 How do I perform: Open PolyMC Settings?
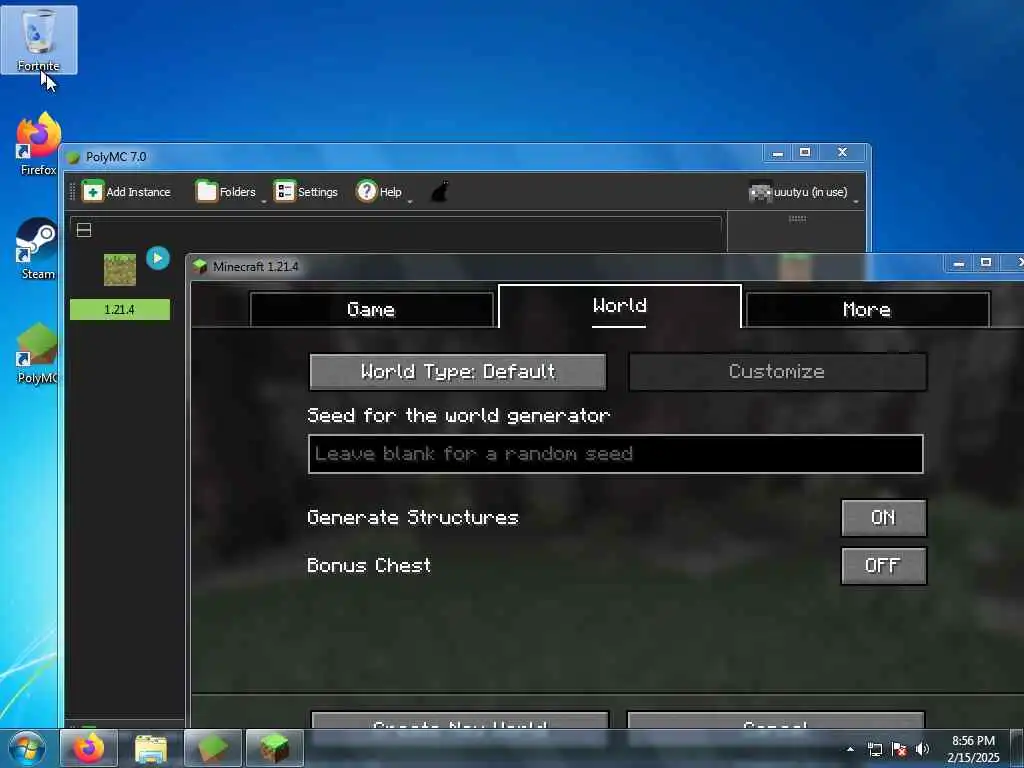click(306, 192)
